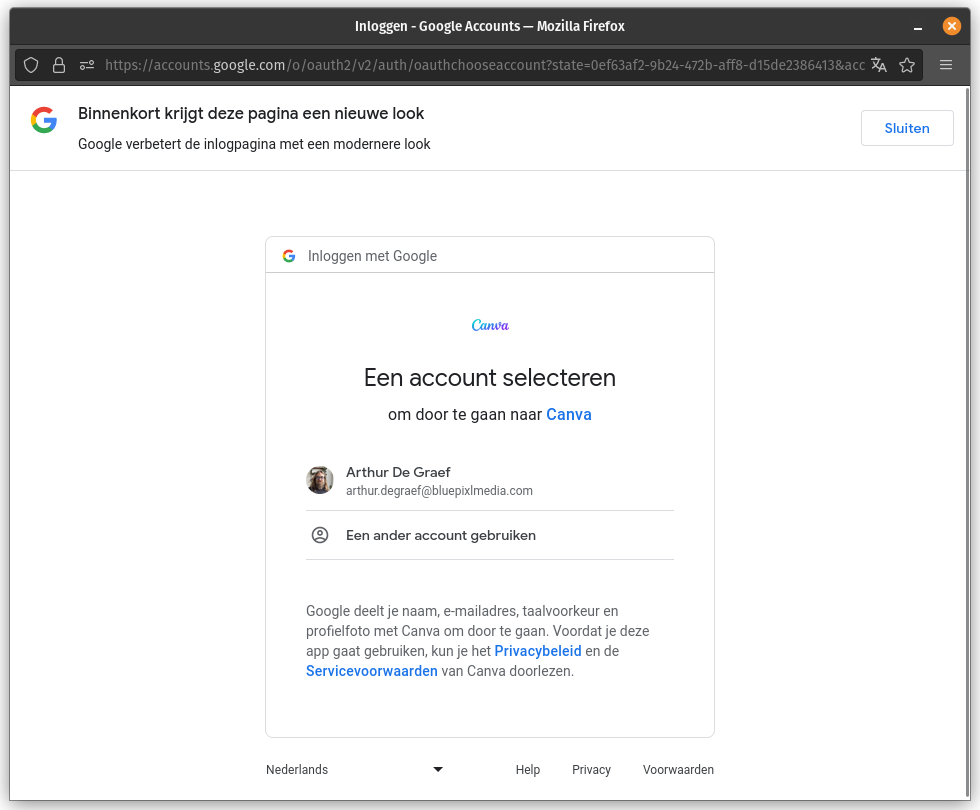Click the person icon for another account
Image resolution: width=980 pixels, height=810 pixels.
pyautogui.click(x=320, y=535)
